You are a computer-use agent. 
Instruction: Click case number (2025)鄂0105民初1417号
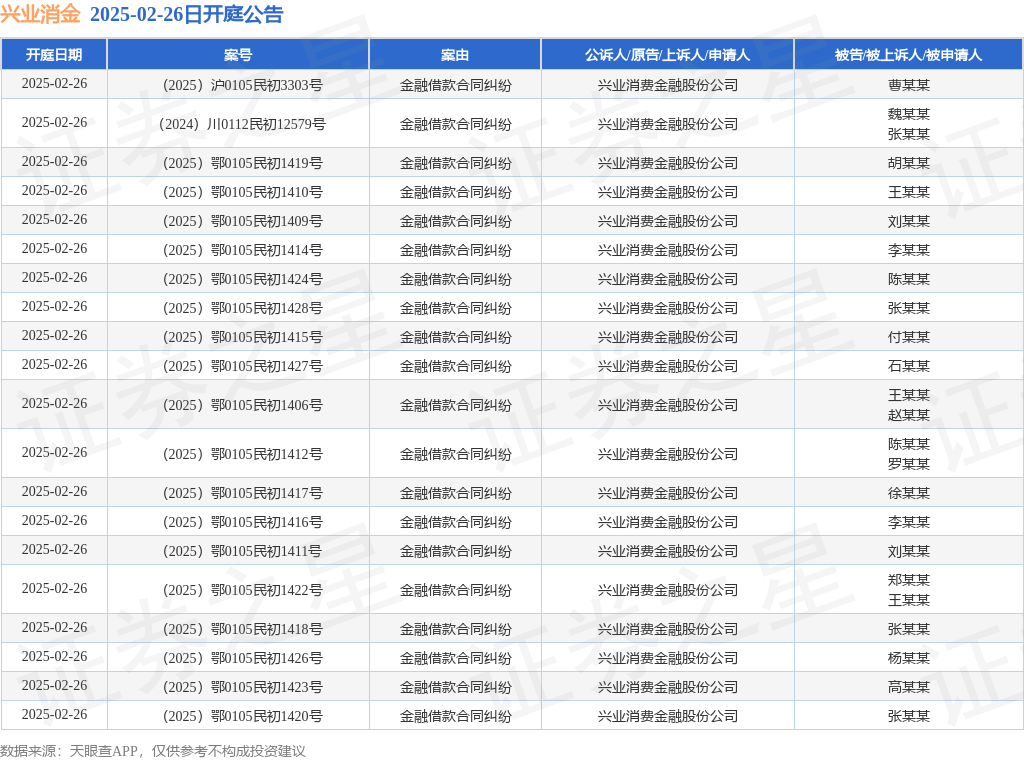click(242, 494)
